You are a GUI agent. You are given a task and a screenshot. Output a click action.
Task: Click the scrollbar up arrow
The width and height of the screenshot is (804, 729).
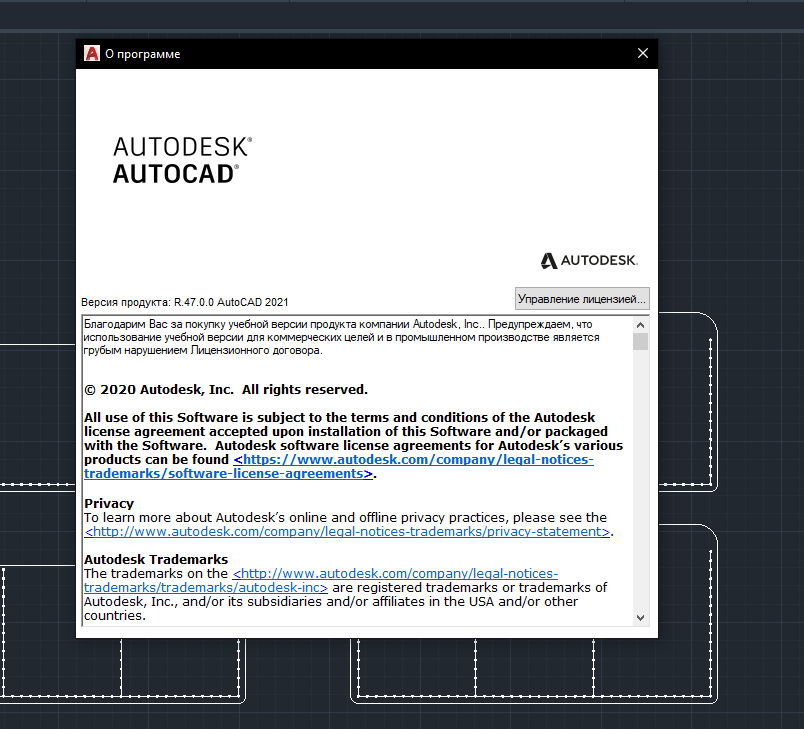(640, 325)
